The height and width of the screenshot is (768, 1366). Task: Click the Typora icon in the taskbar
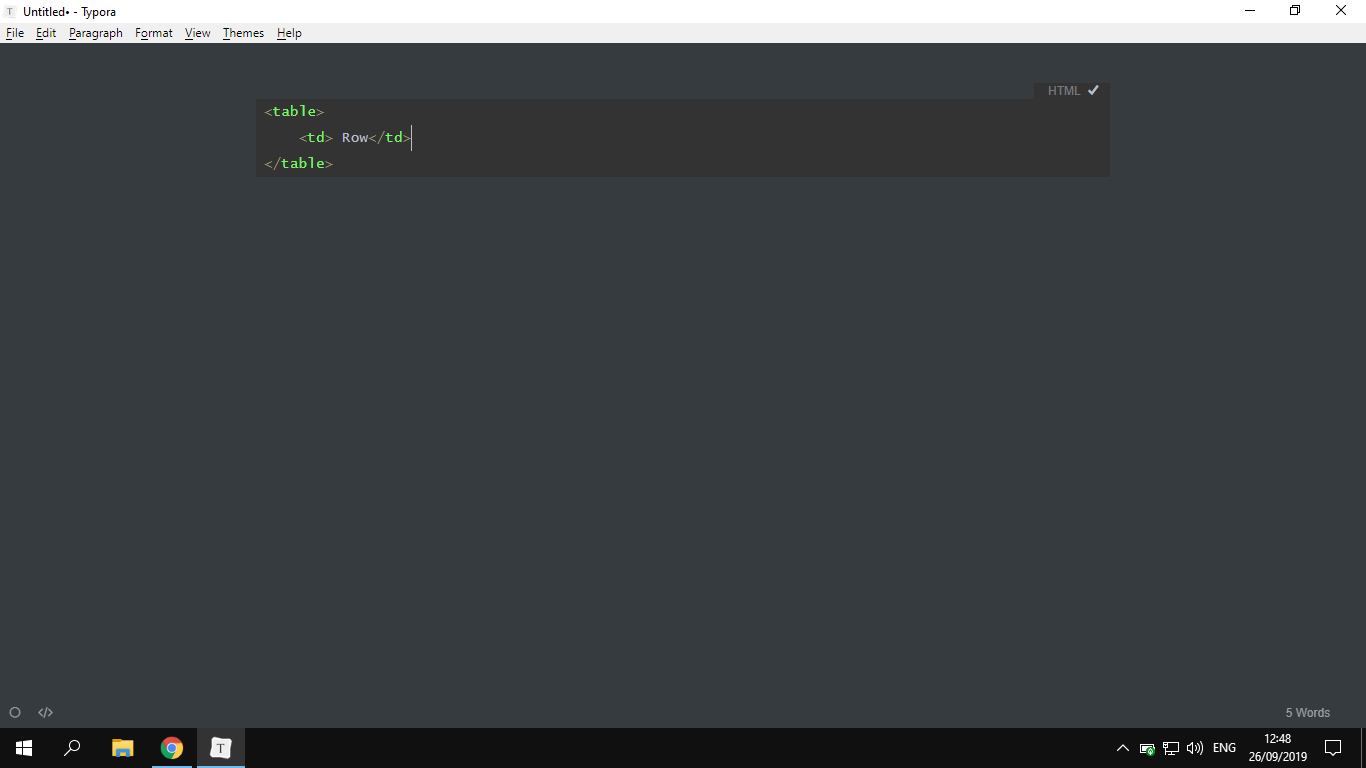coord(219,747)
